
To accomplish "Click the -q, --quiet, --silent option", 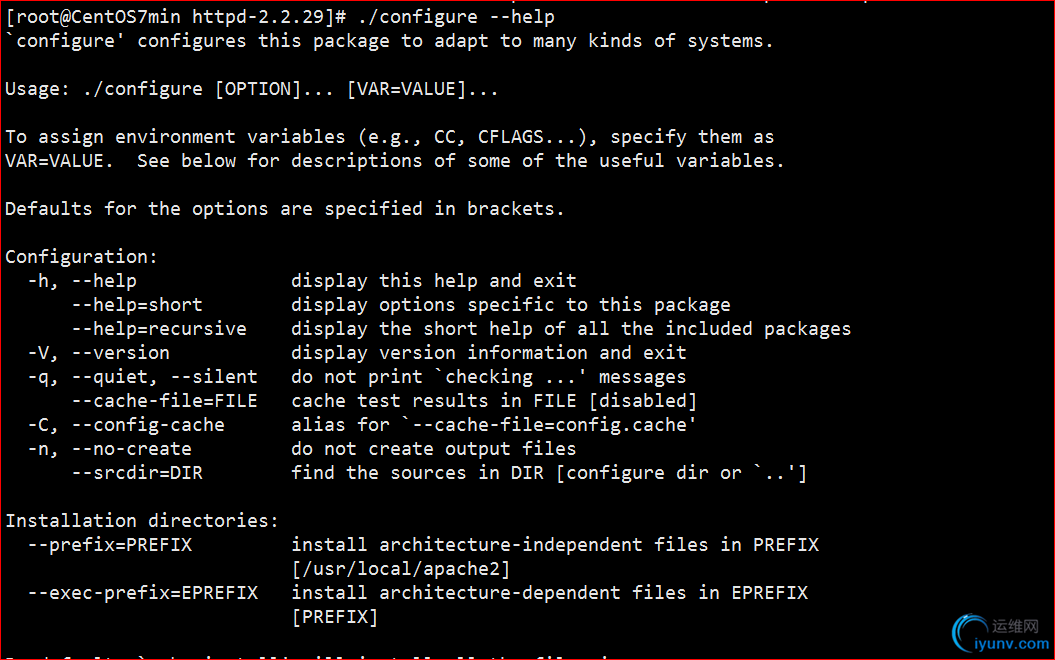I will 143,377.
